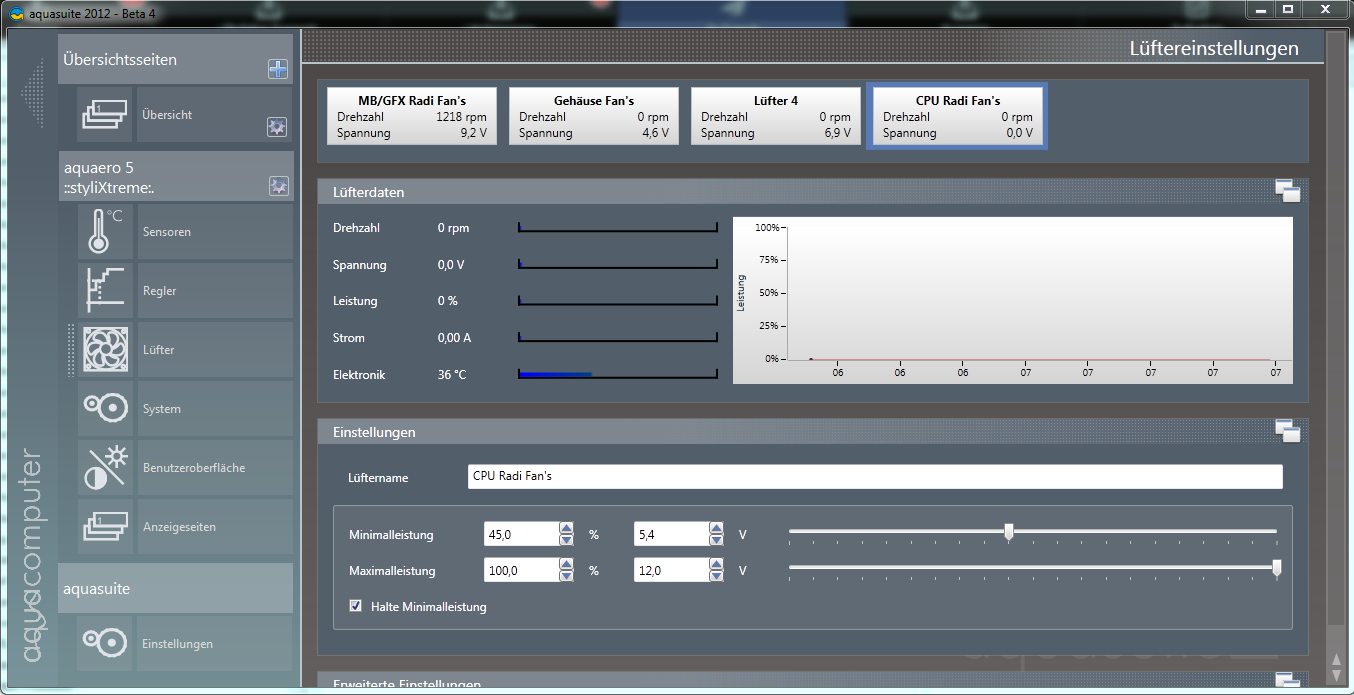This screenshot has width=1354, height=695.
Task: Open the System gears icon
Action: (x=105, y=409)
